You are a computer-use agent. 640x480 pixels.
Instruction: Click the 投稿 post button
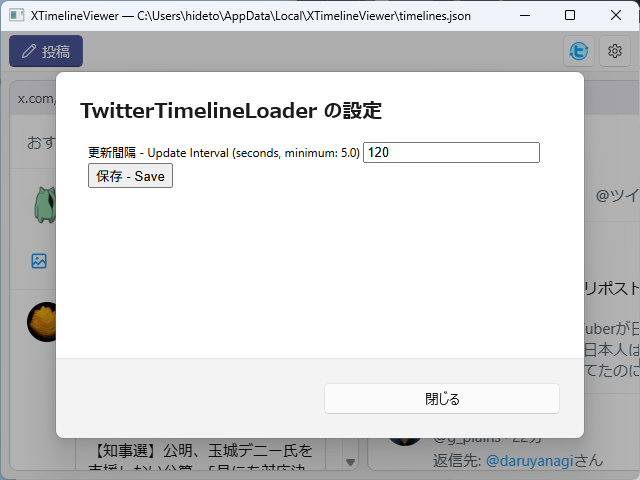(x=46, y=51)
